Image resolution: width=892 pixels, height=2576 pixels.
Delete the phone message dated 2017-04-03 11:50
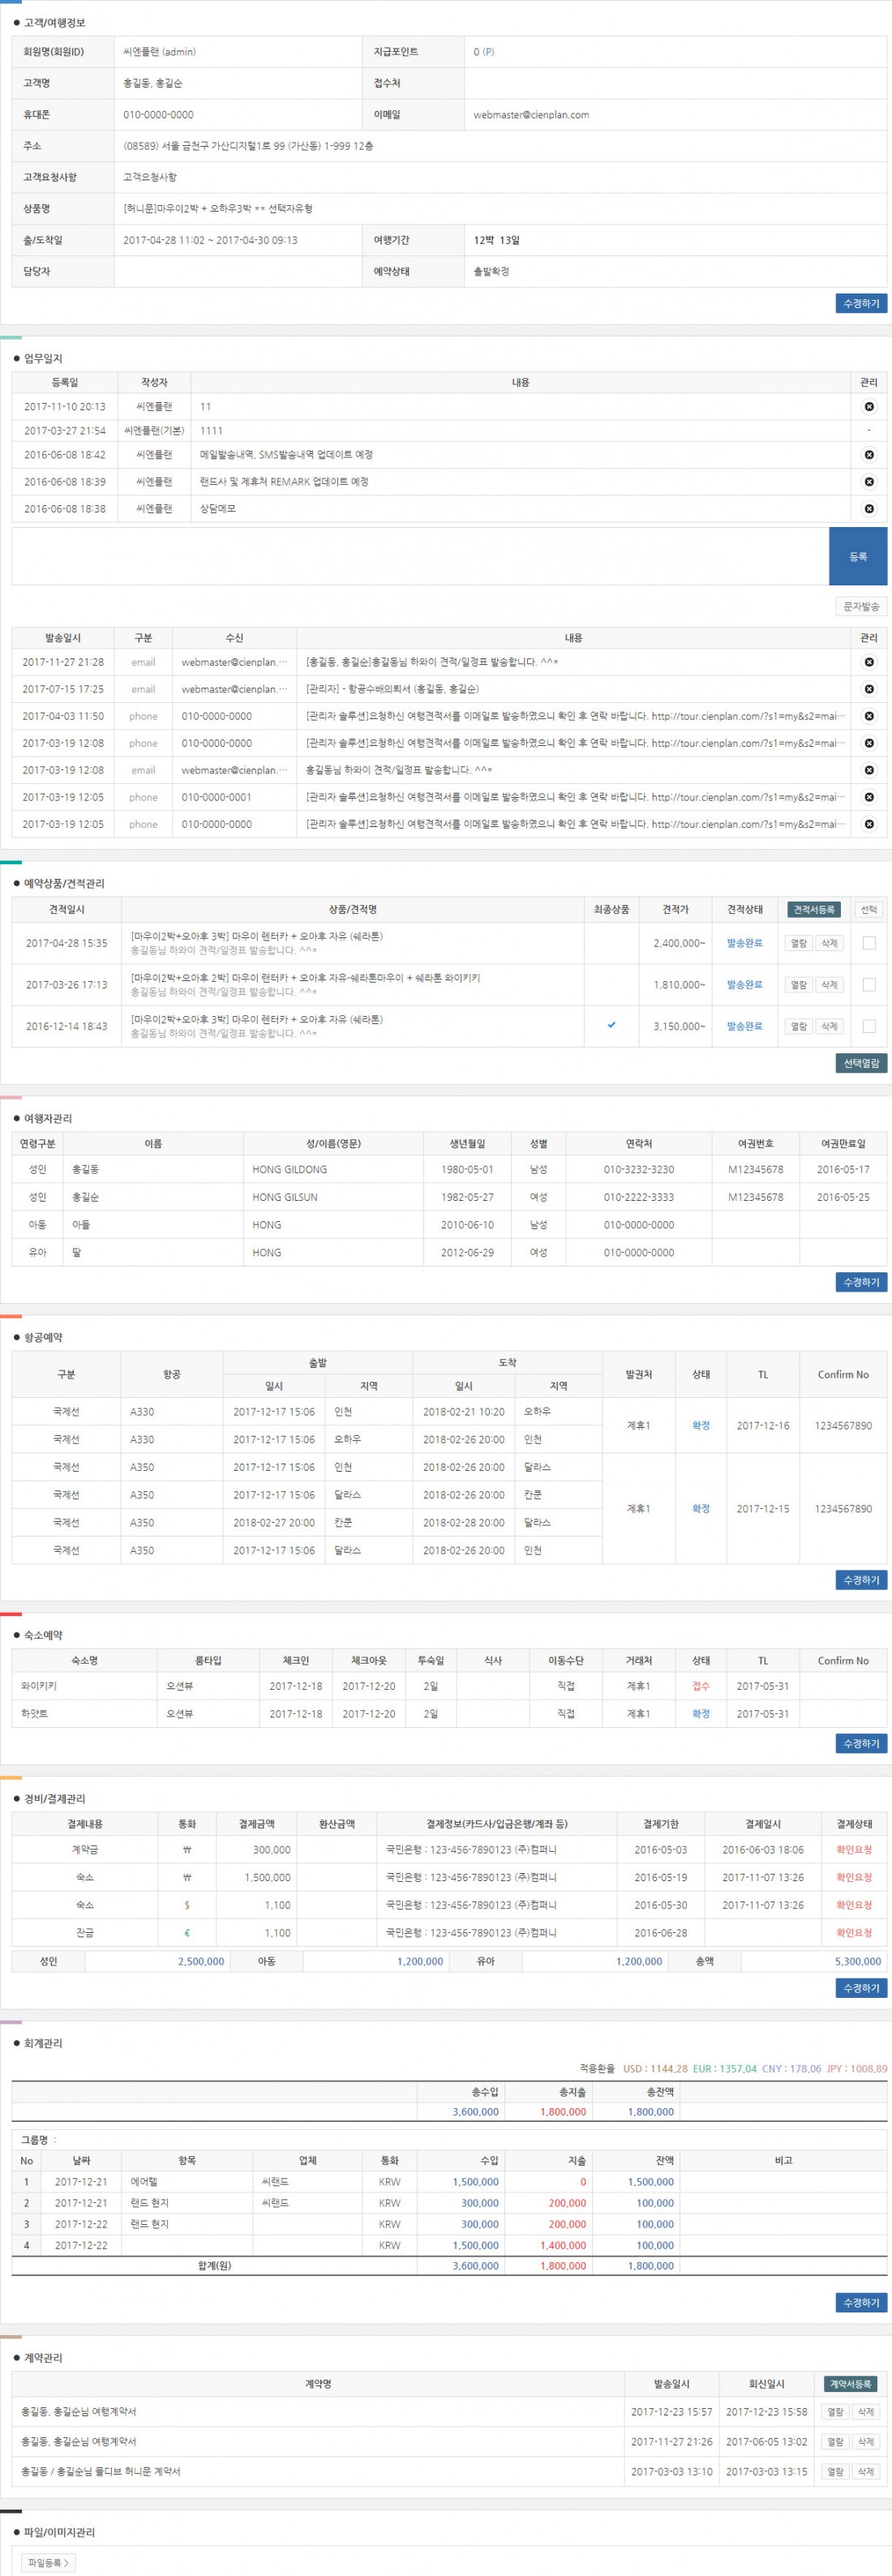pos(868,716)
